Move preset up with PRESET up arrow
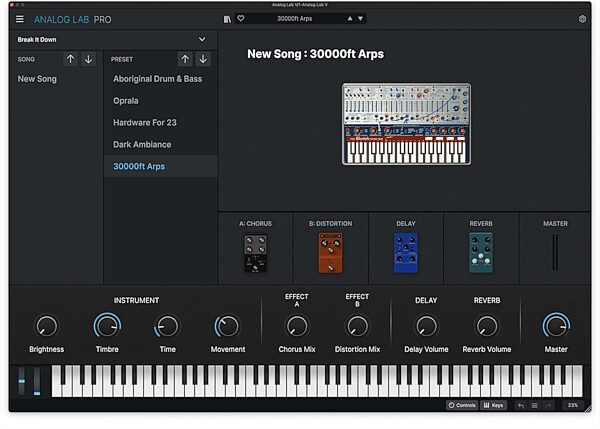This screenshot has width=600, height=429. [x=185, y=59]
